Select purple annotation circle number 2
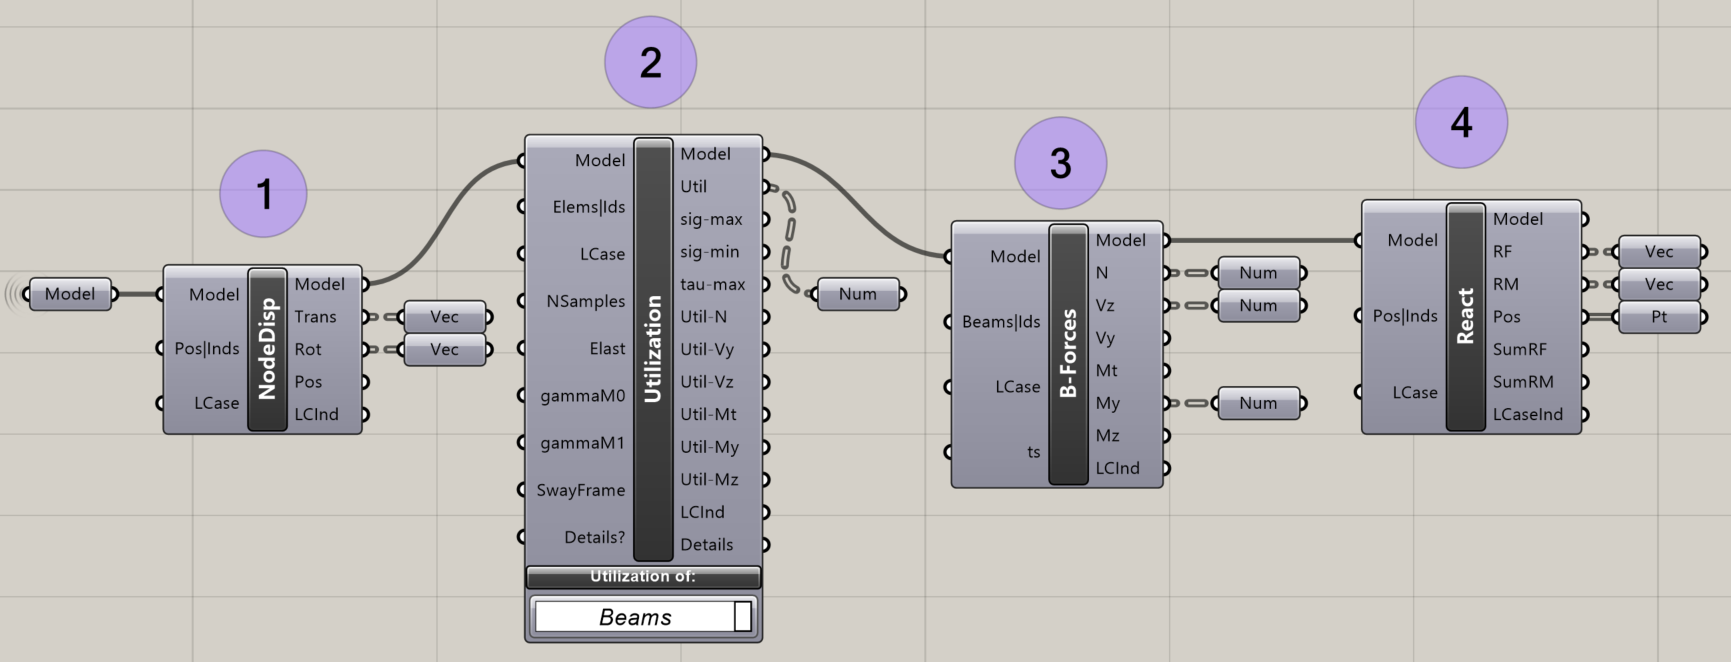Viewport: 1731px width, 662px height. (650, 62)
